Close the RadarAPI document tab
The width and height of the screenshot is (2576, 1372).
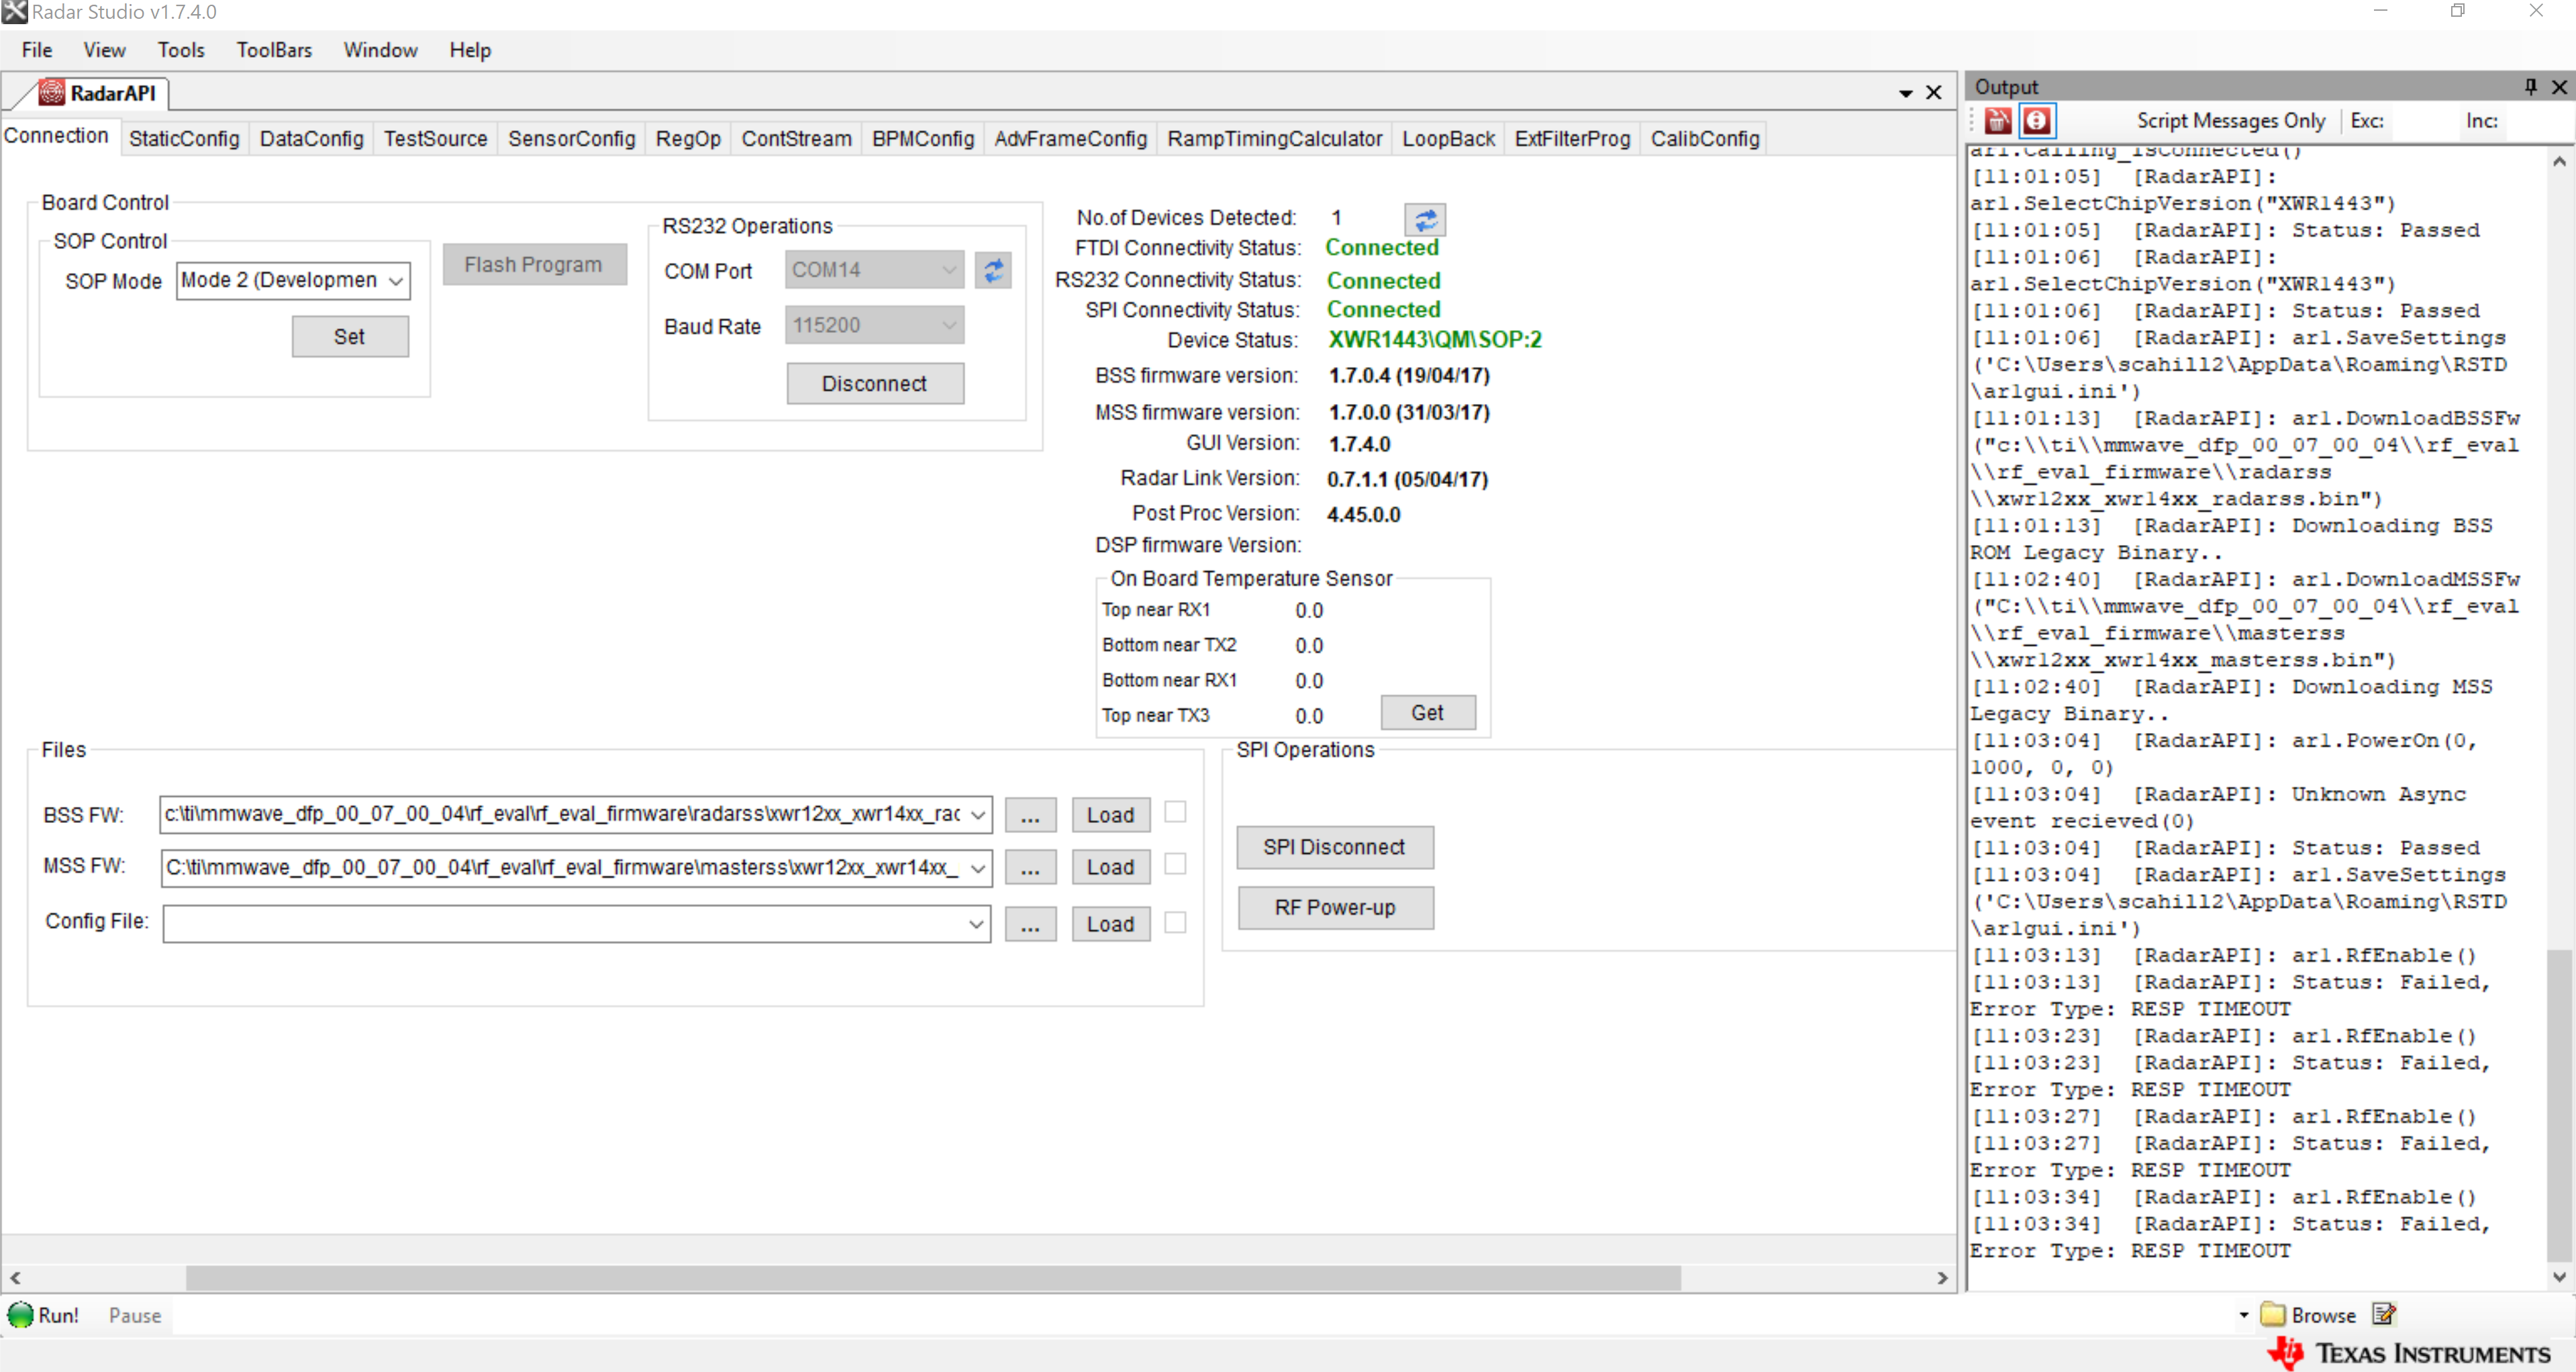click(1934, 93)
